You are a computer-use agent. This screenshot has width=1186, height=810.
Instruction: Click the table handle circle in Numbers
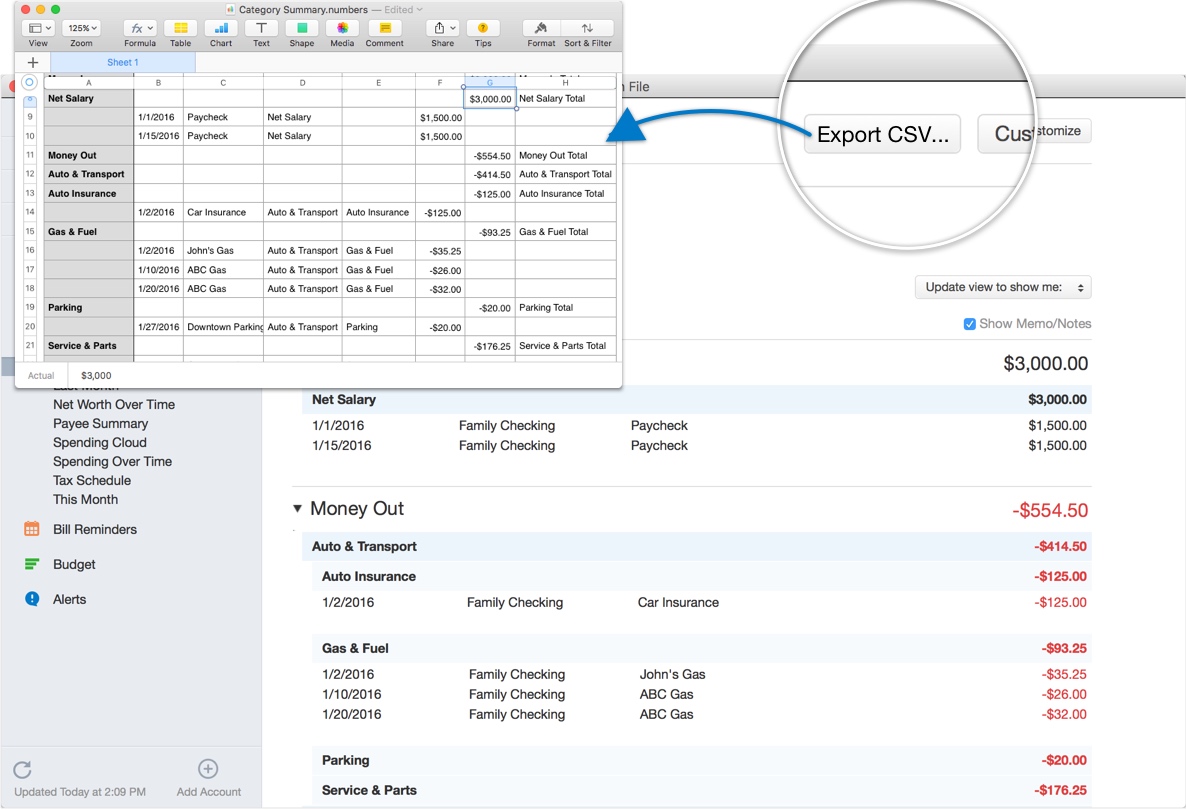tap(29, 82)
